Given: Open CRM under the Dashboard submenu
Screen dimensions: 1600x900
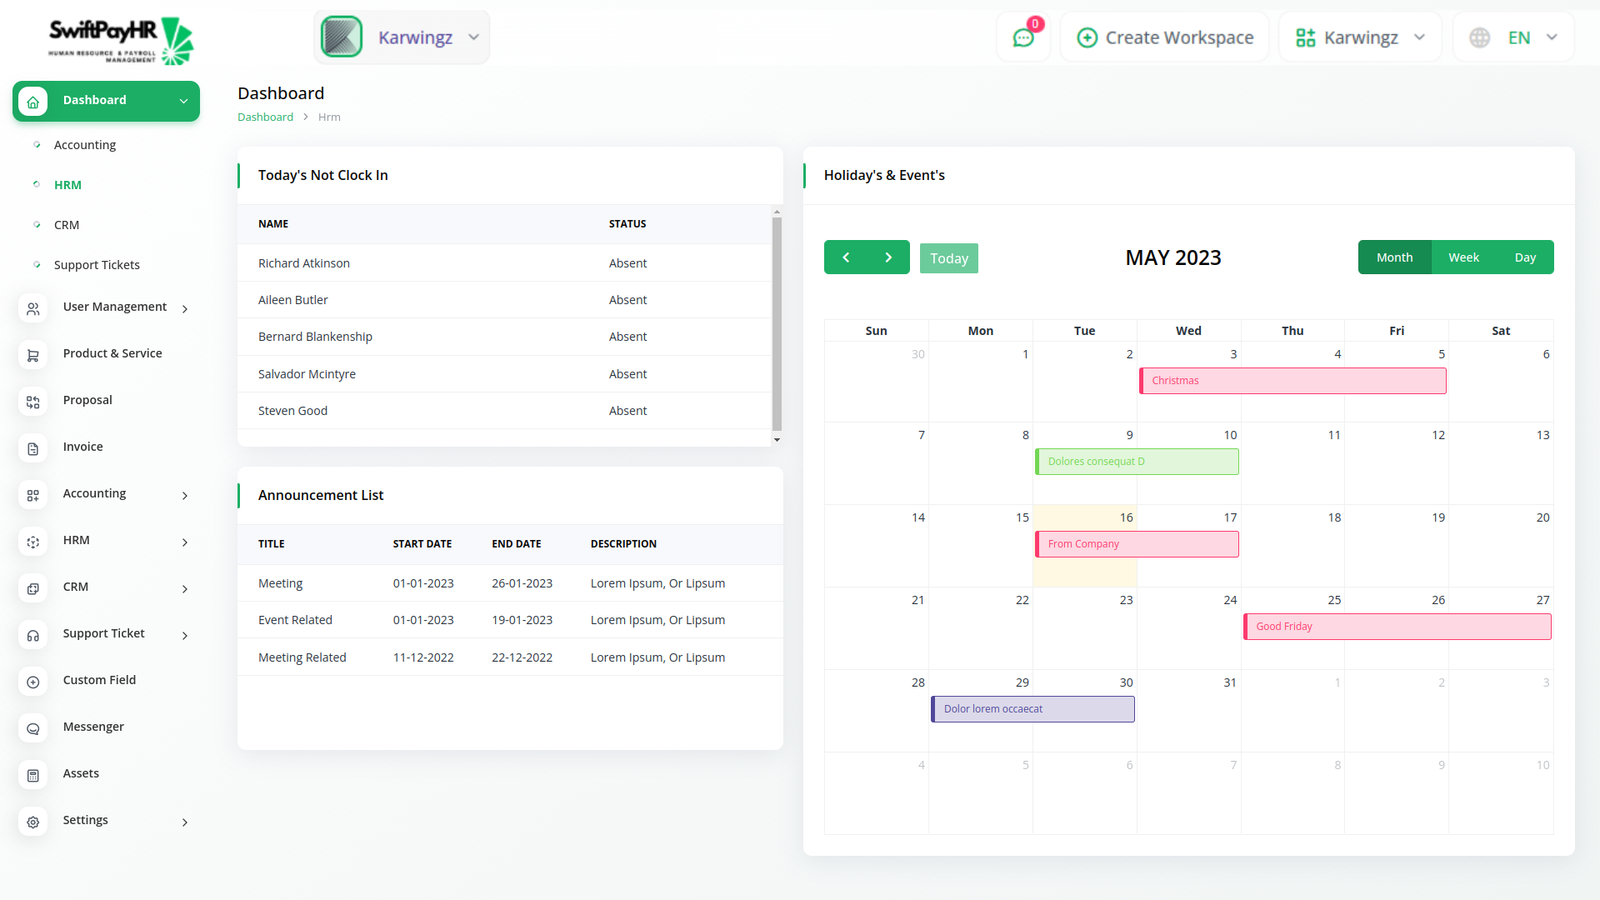Looking at the screenshot, I should (x=66, y=225).
